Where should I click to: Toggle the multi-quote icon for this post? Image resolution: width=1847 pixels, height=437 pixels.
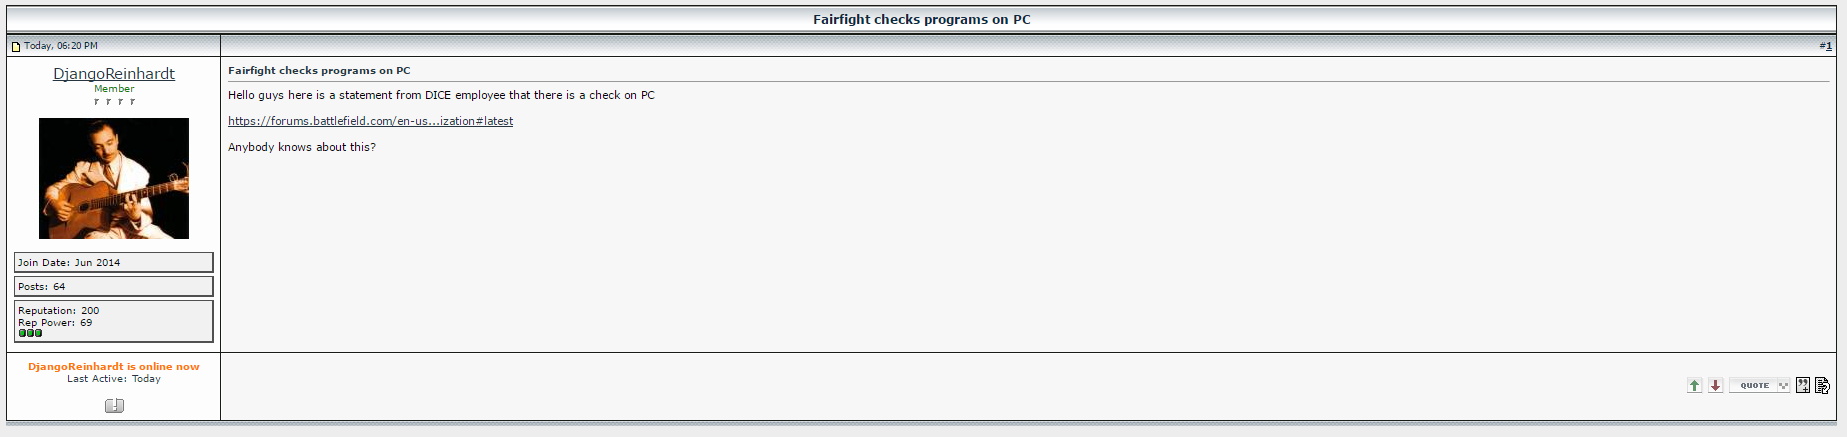[1803, 385]
